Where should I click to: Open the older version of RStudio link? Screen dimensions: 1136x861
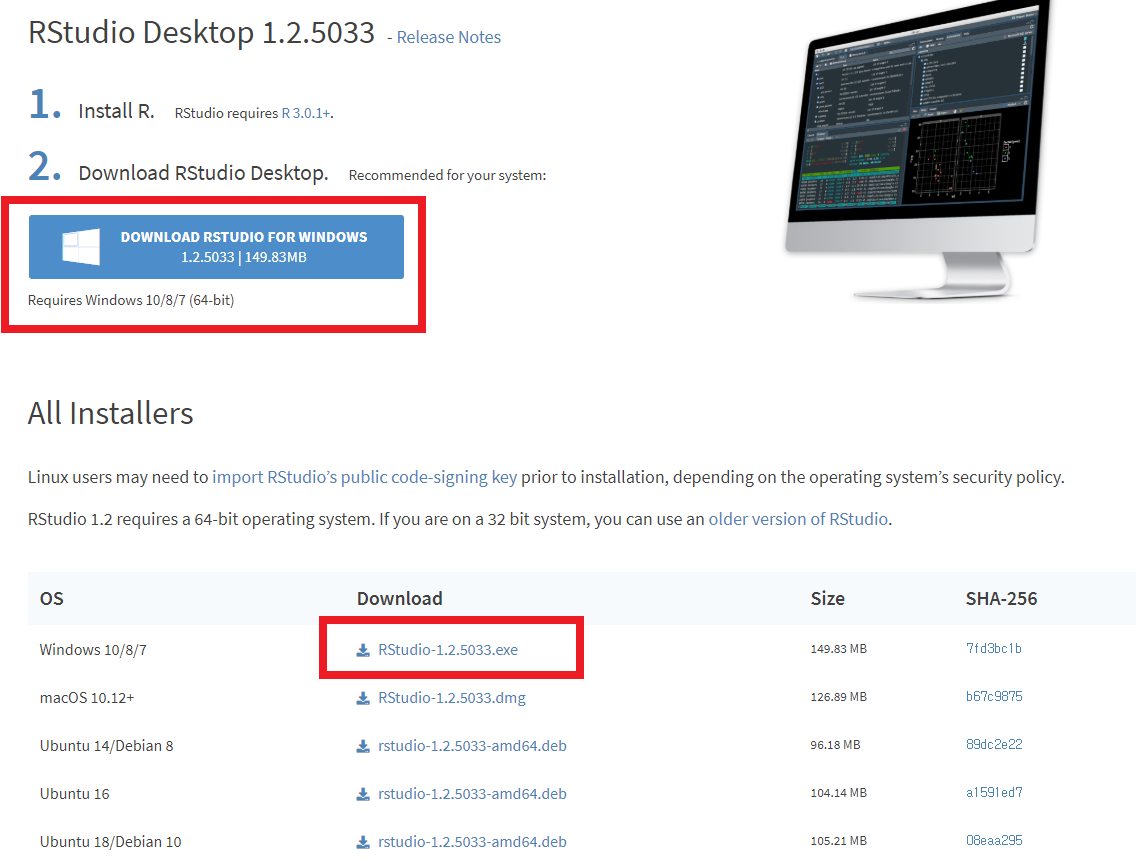798,519
